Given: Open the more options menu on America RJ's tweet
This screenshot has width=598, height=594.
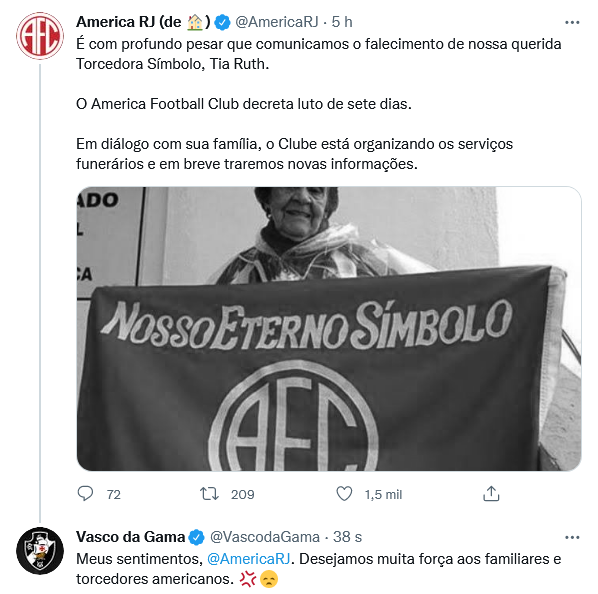Looking at the screenshot, I should click(x=572, y=22).
